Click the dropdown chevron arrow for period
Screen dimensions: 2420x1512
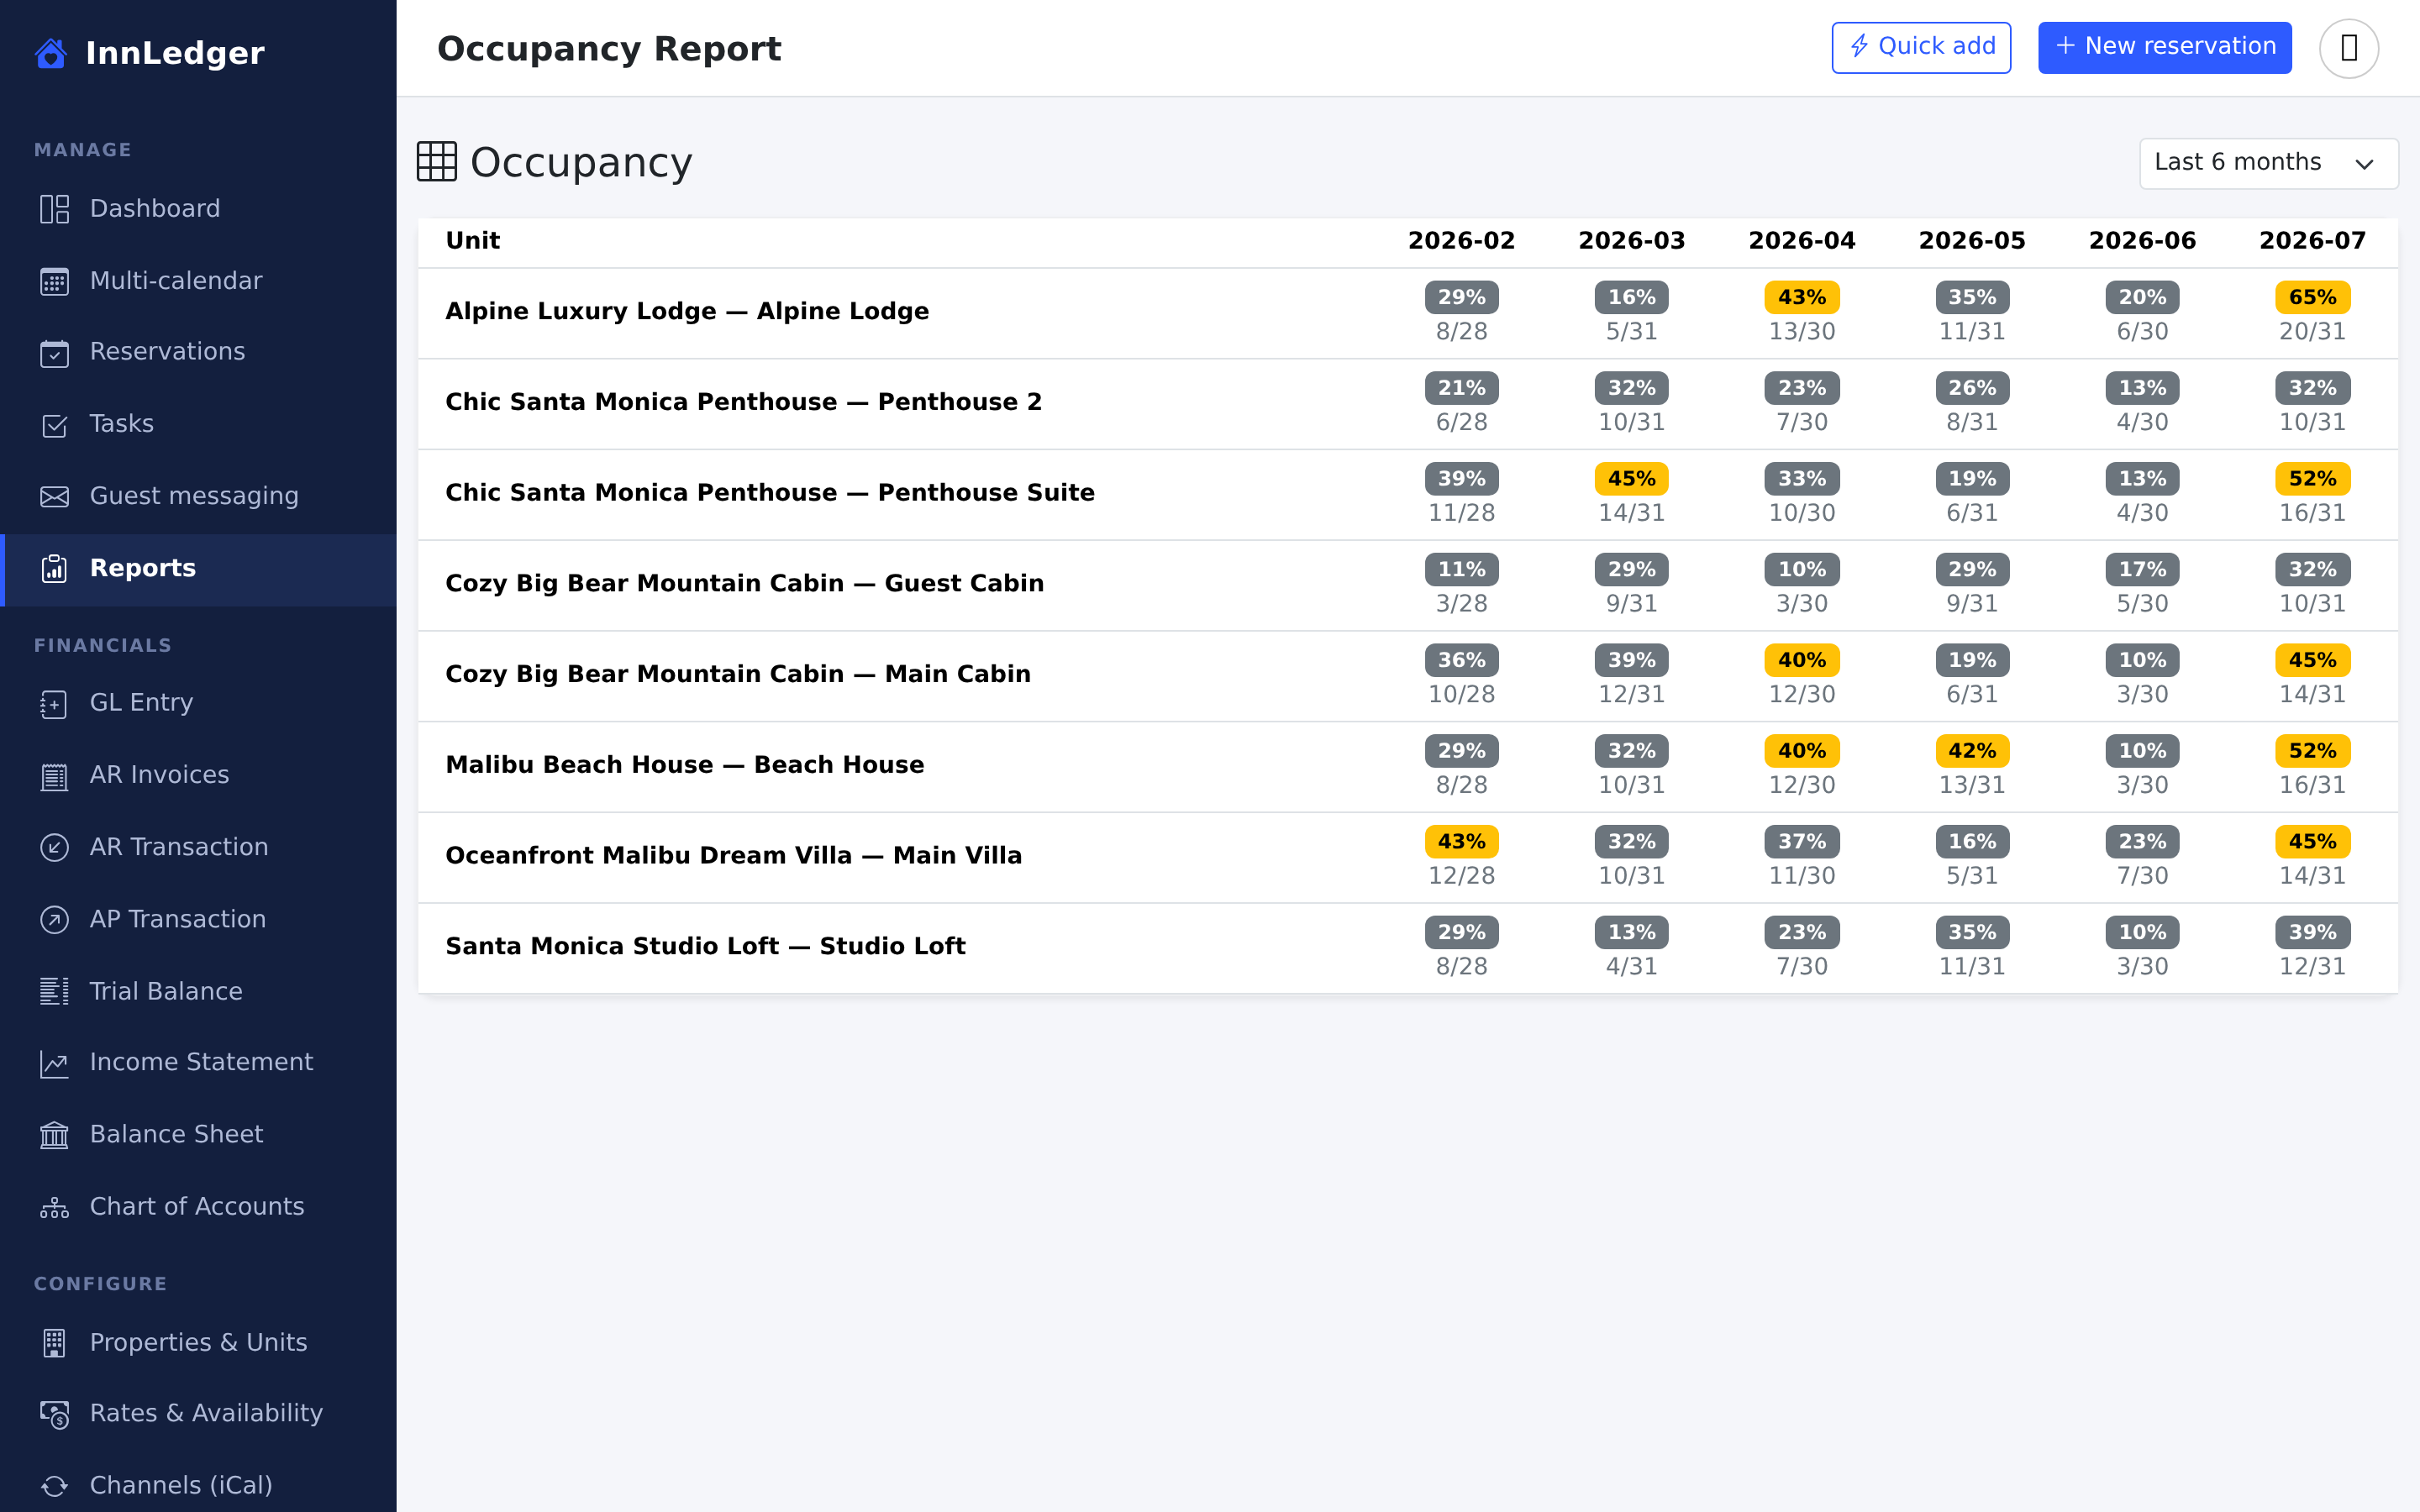(2364, 164)
